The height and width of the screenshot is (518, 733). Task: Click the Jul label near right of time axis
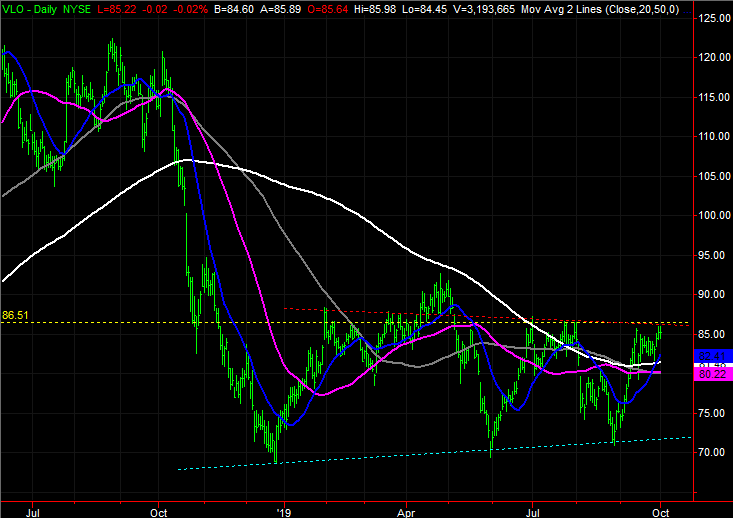coord(532,513)
